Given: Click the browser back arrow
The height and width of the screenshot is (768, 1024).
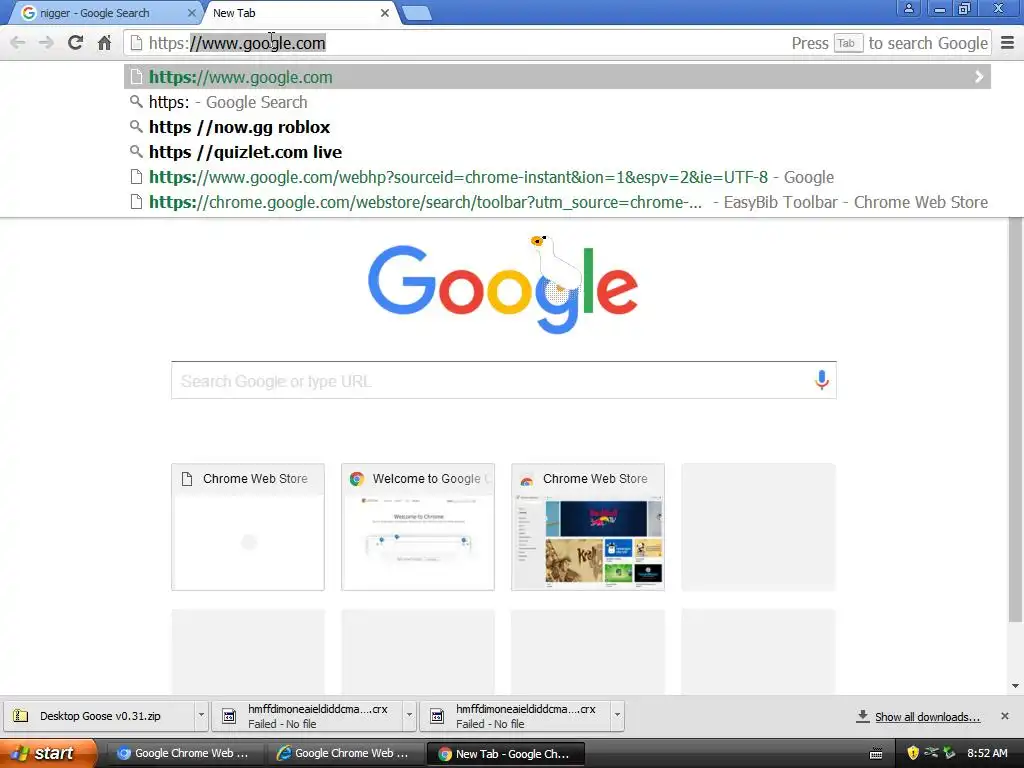Looking at the screenshot, I should point(18,43).
